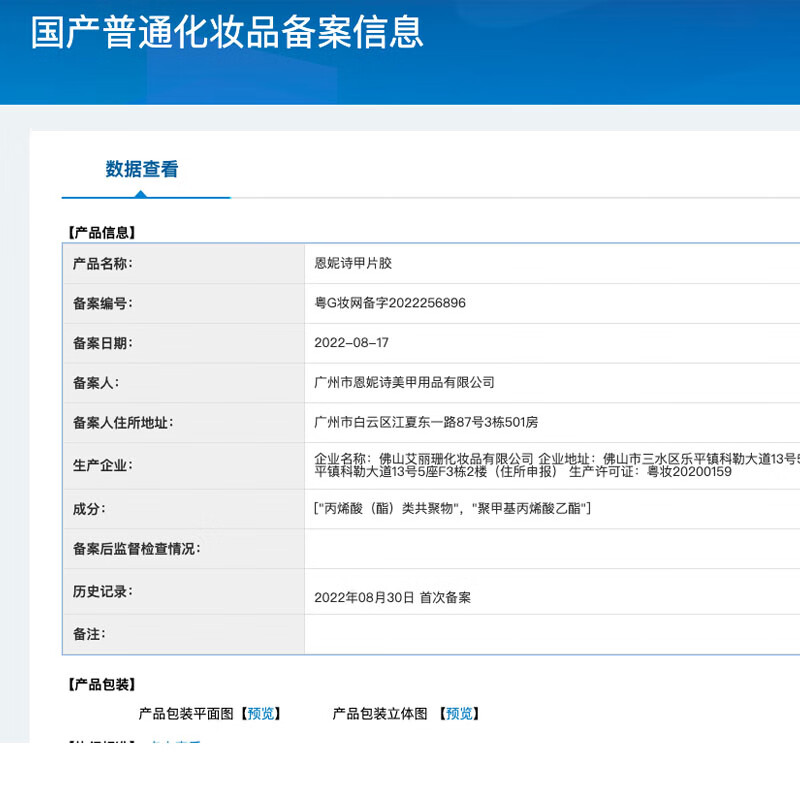Click the empty 备案后监督检查情况 value cell
The width and height of the screenshot is (800, 800).
coord(552,549)
